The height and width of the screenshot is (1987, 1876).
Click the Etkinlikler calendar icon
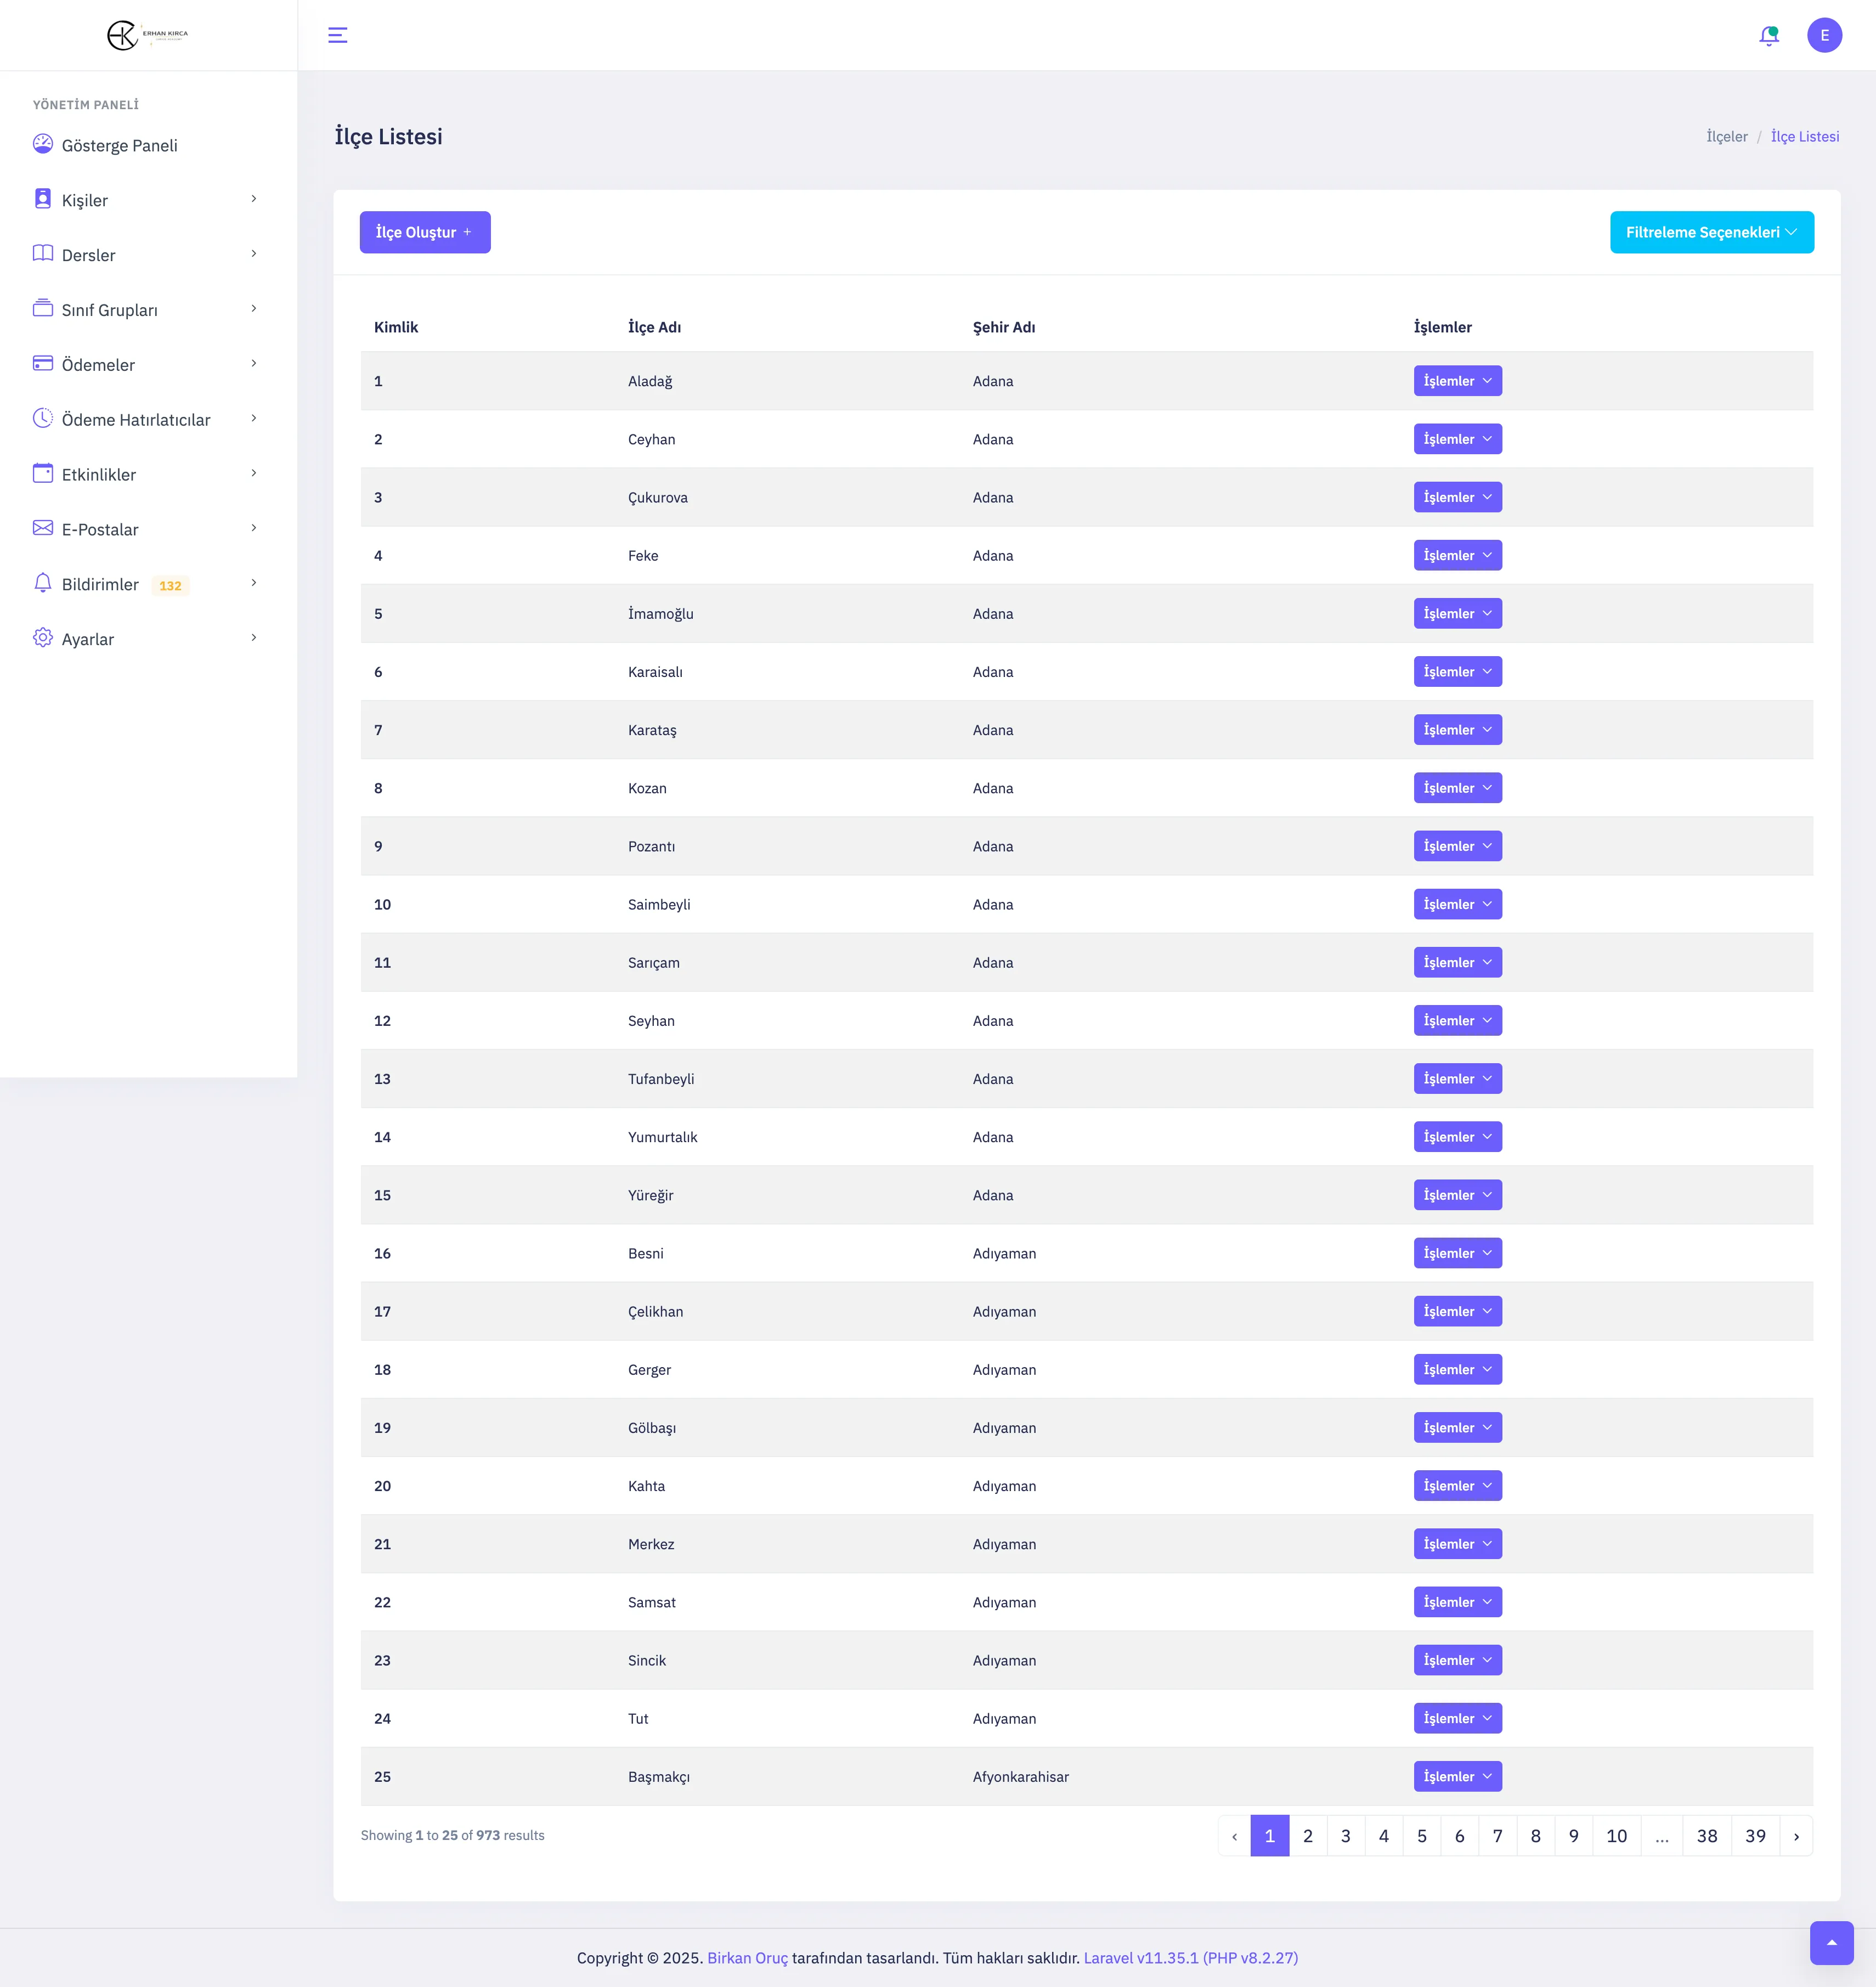click(43, 473)
